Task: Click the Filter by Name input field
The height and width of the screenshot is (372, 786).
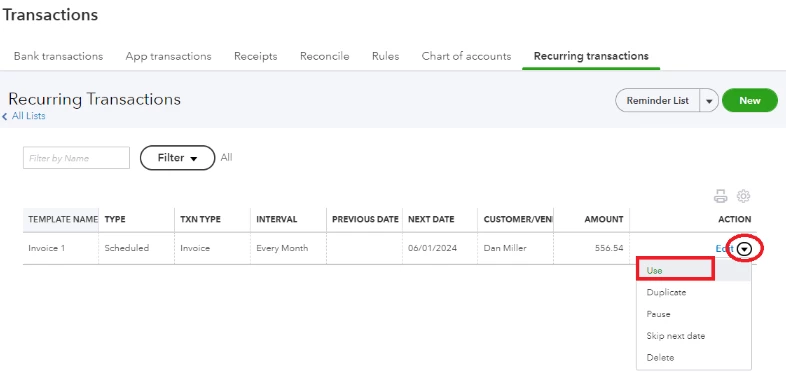Action: click(76, 158)
